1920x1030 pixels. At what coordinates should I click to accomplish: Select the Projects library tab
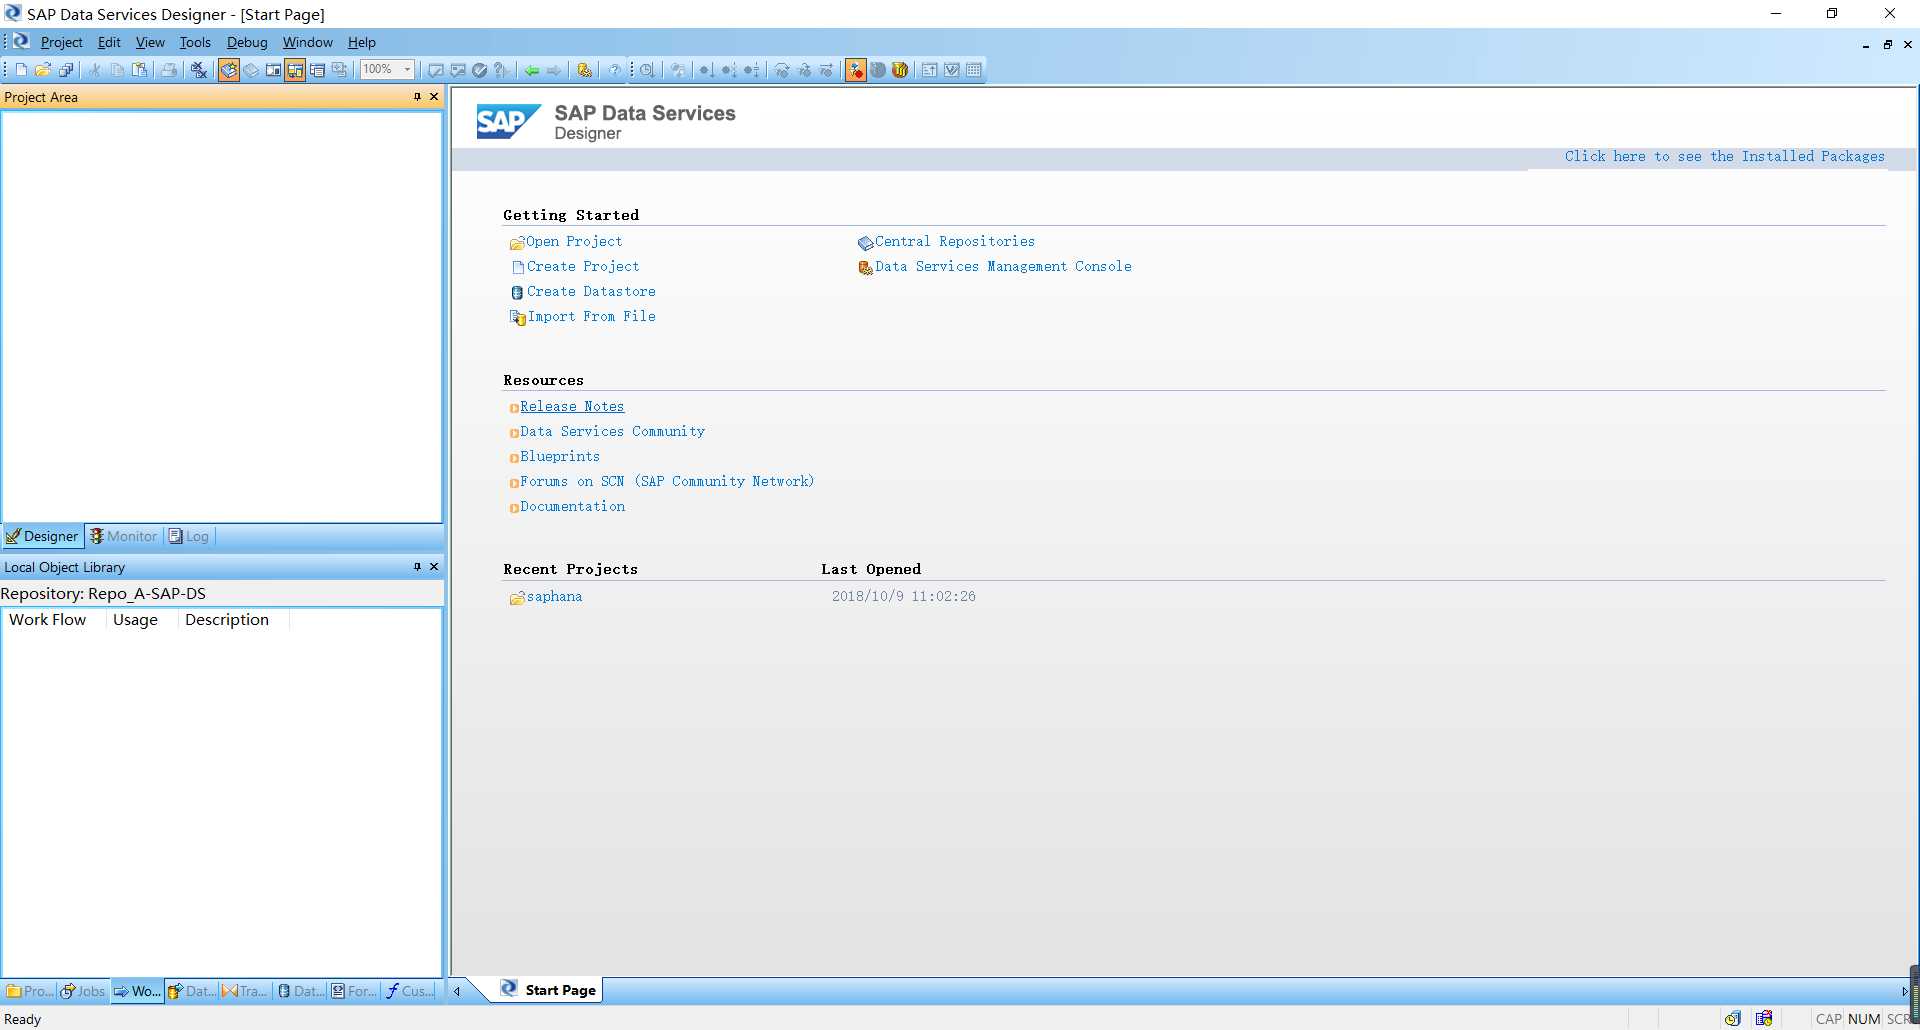click(29, 991)
